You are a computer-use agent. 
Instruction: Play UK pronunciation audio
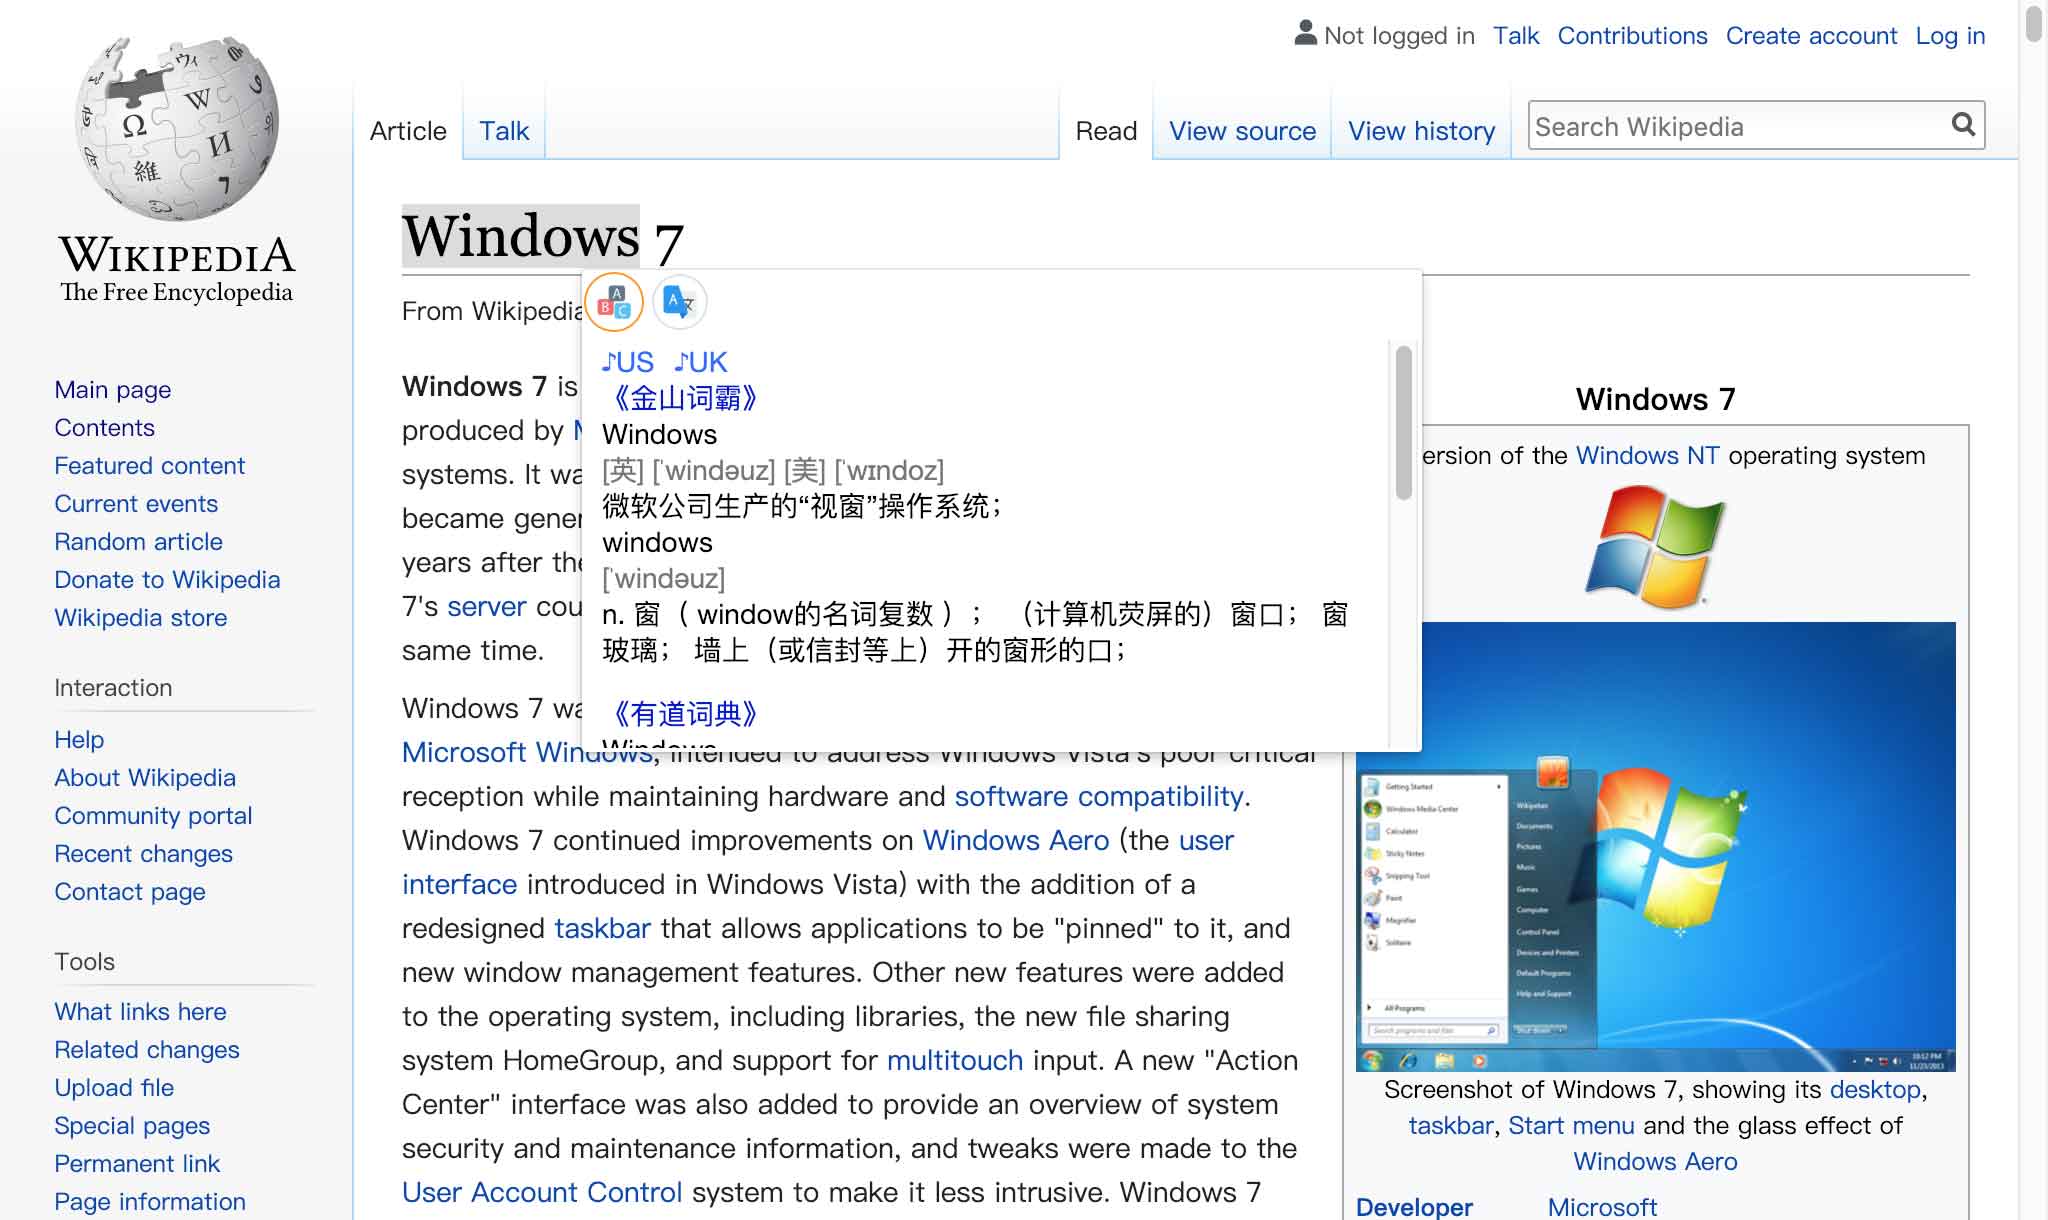[700, 362]
